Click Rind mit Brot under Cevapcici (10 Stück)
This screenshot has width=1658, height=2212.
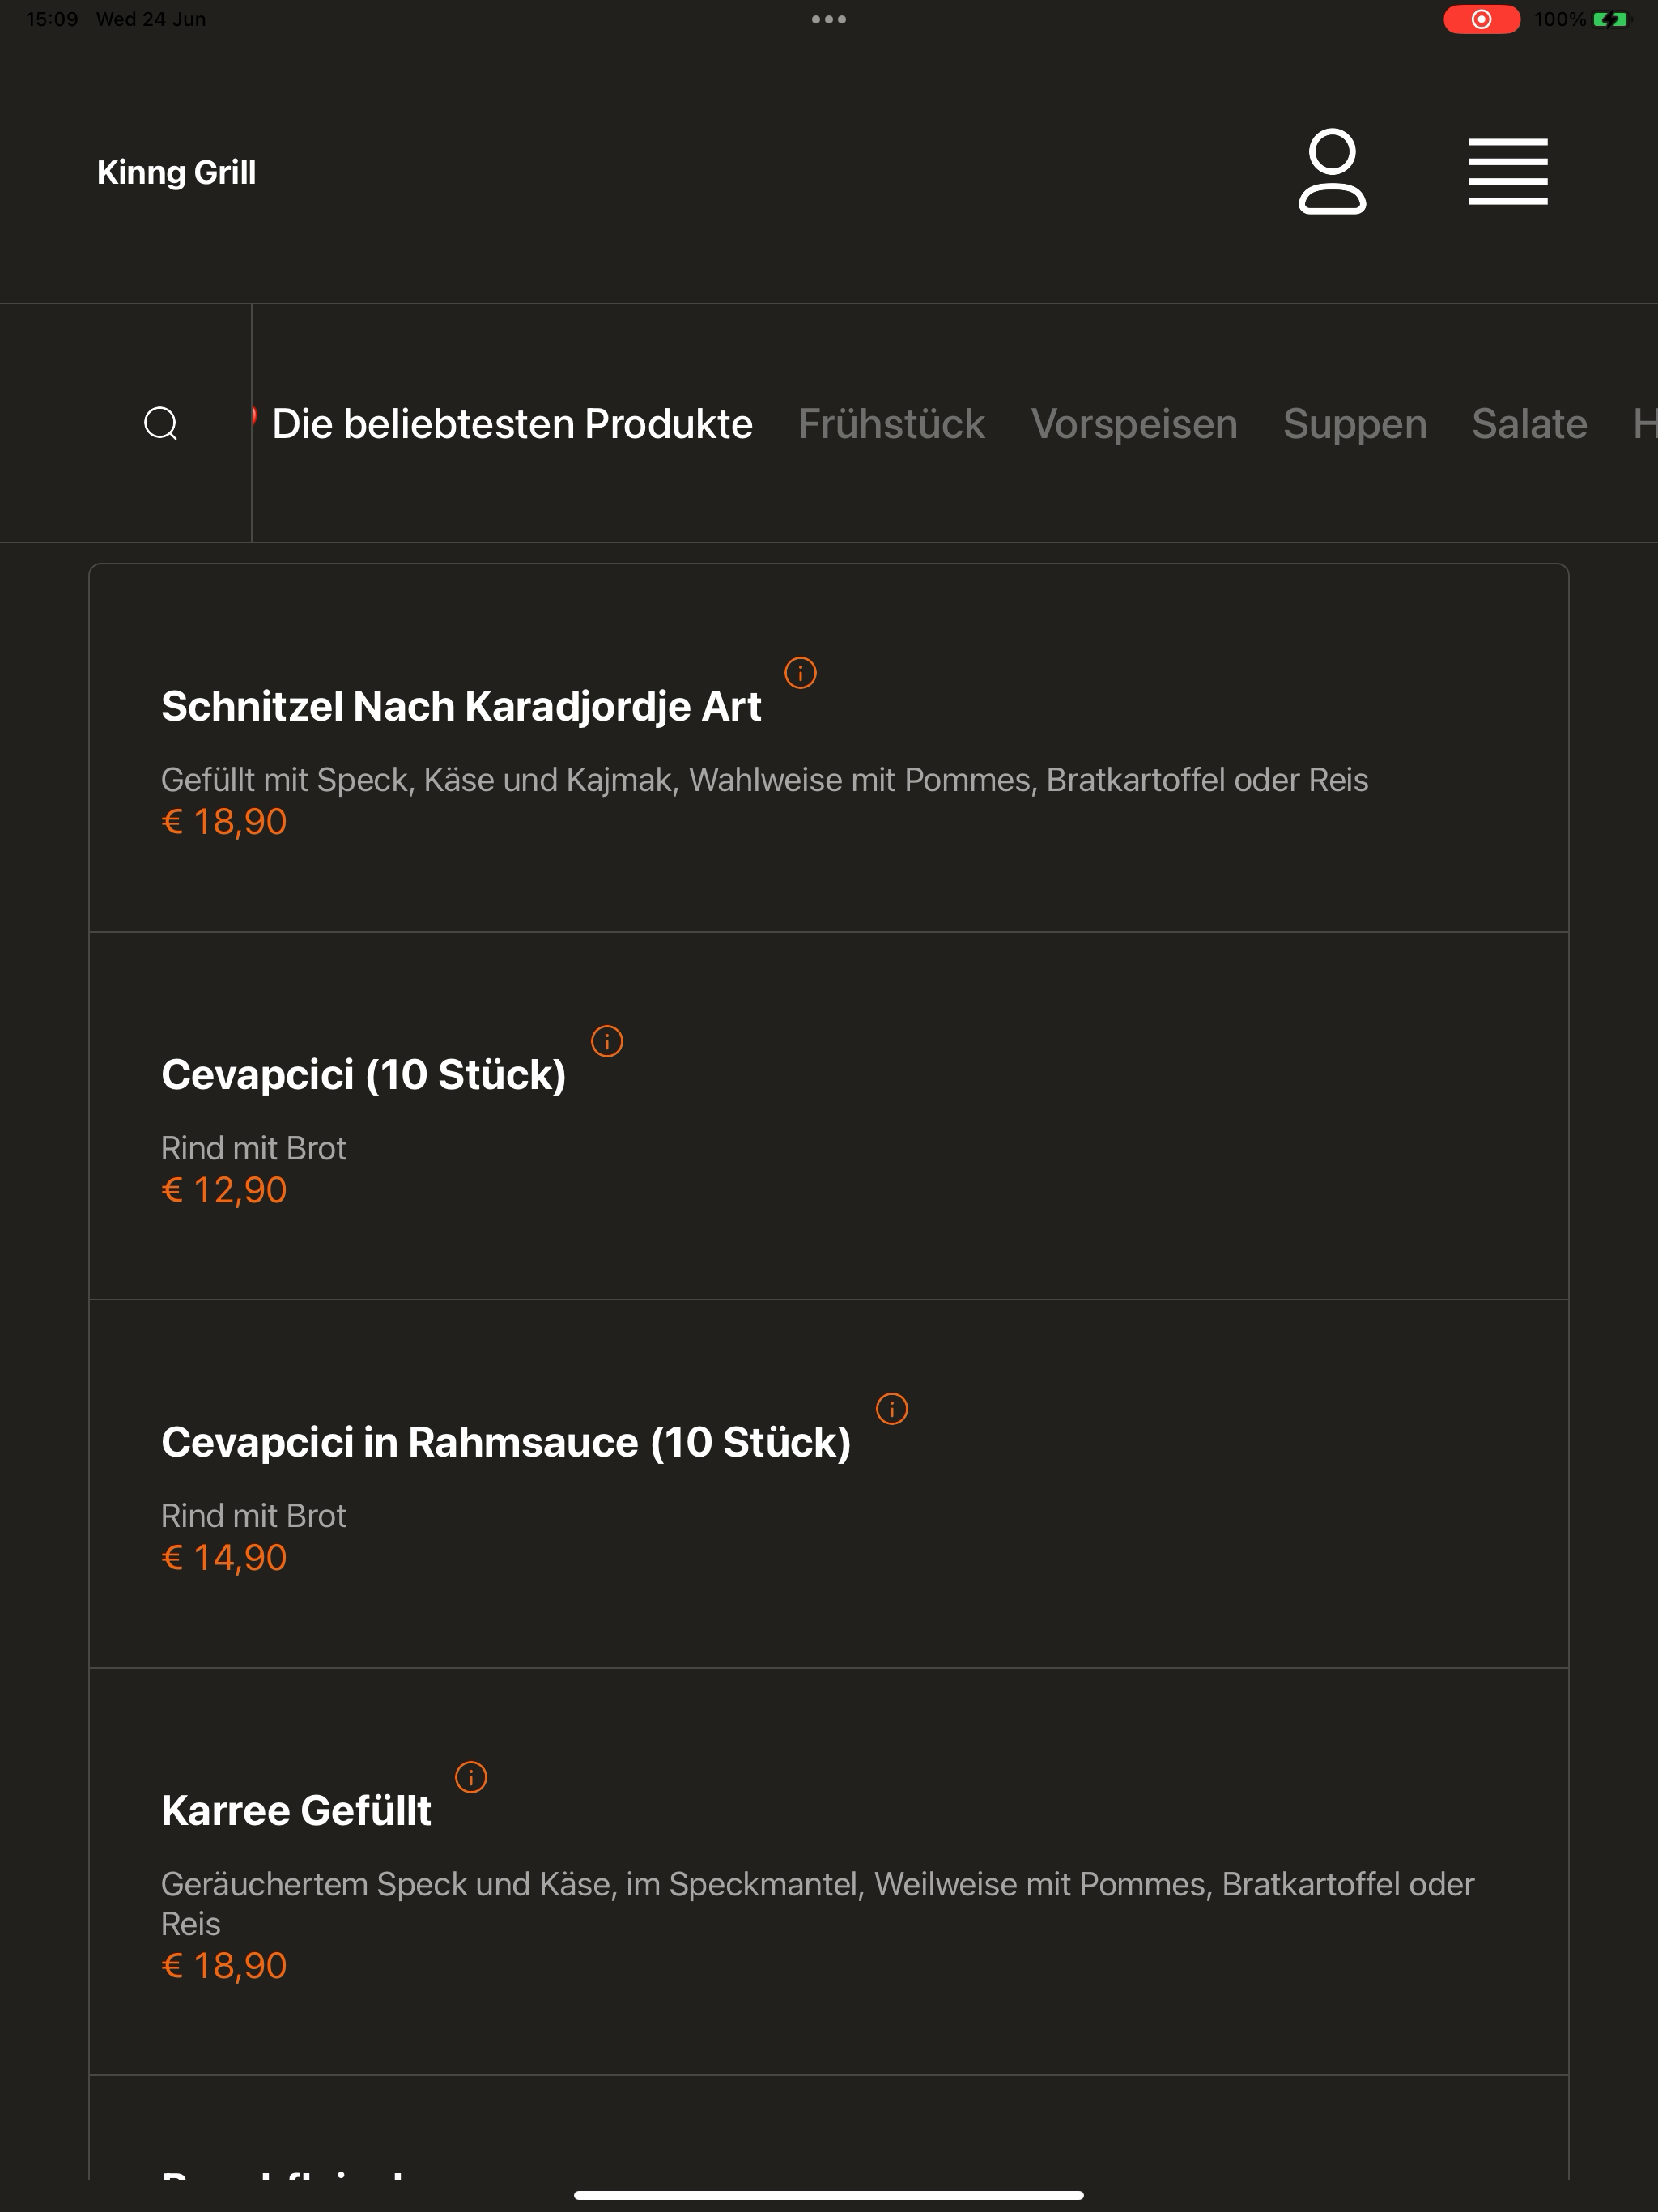coord(253,1148)
